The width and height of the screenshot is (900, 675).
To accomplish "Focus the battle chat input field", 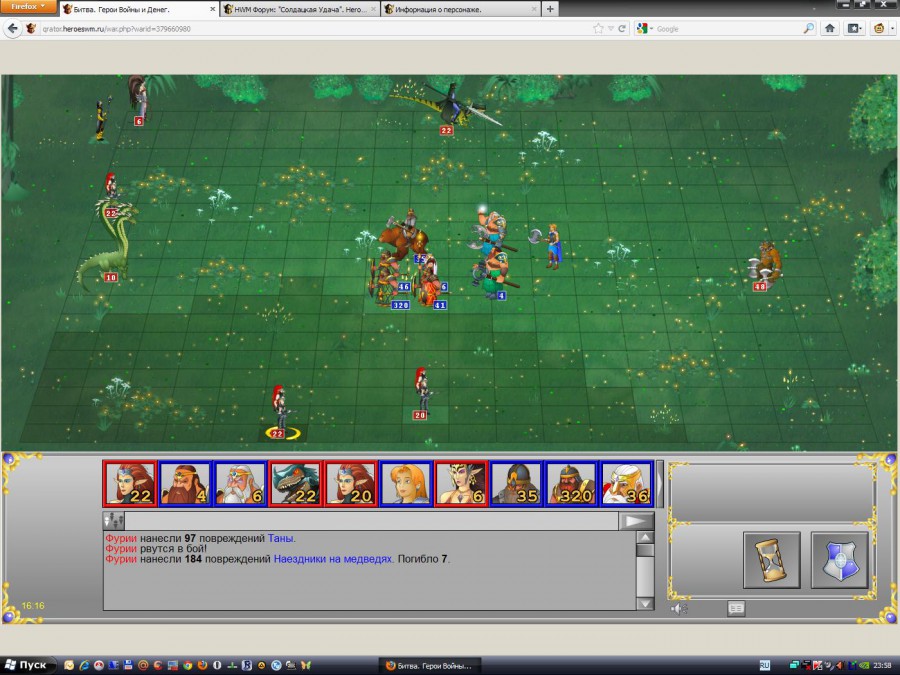I will point(371,521).
